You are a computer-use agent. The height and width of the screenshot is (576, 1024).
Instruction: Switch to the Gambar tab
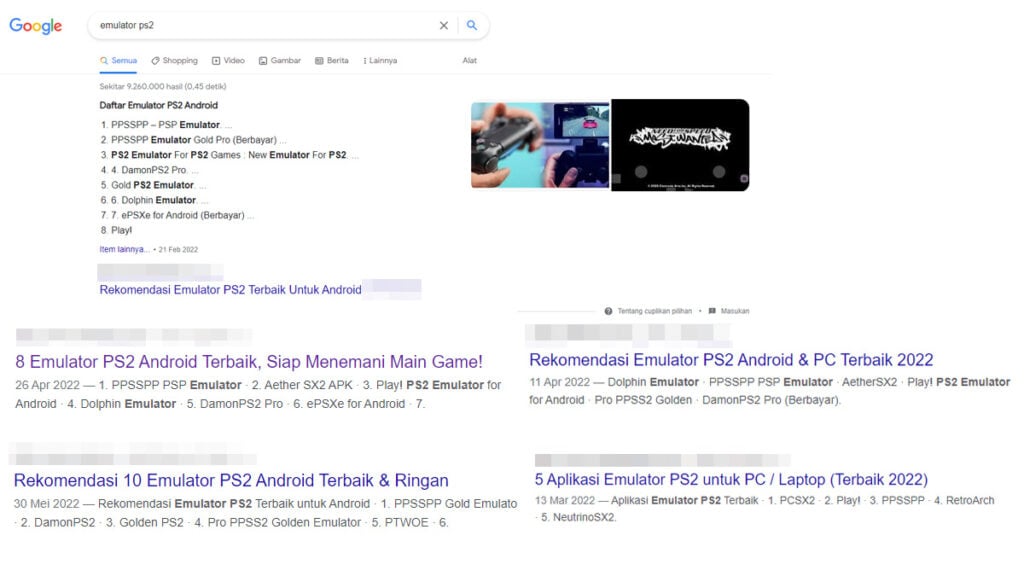click(280, 60)
